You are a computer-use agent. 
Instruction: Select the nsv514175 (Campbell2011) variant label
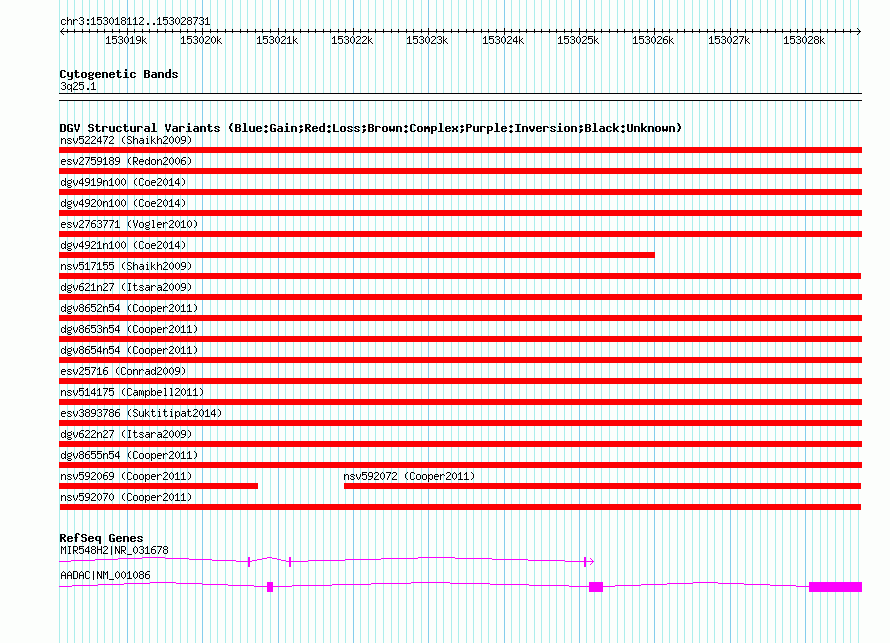pos(132,392)
